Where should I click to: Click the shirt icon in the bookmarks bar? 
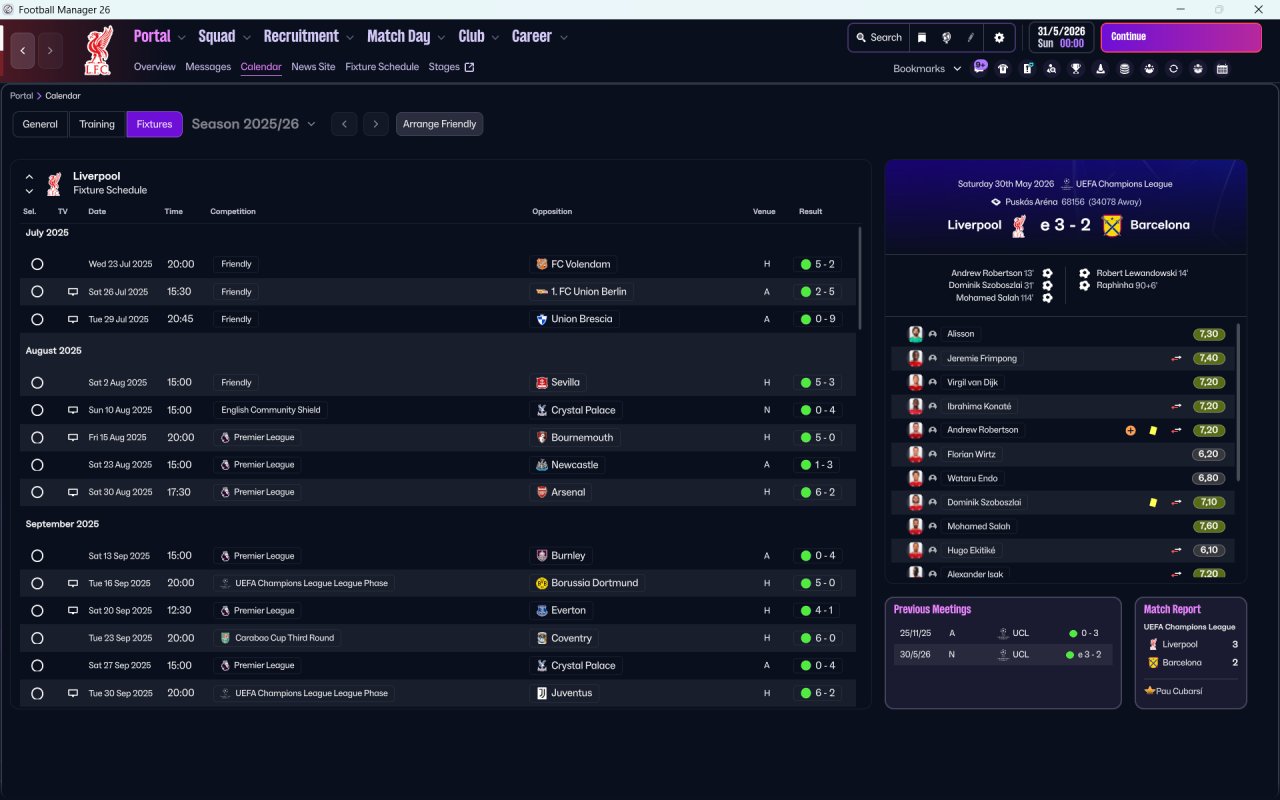[x=1003, y=69]
